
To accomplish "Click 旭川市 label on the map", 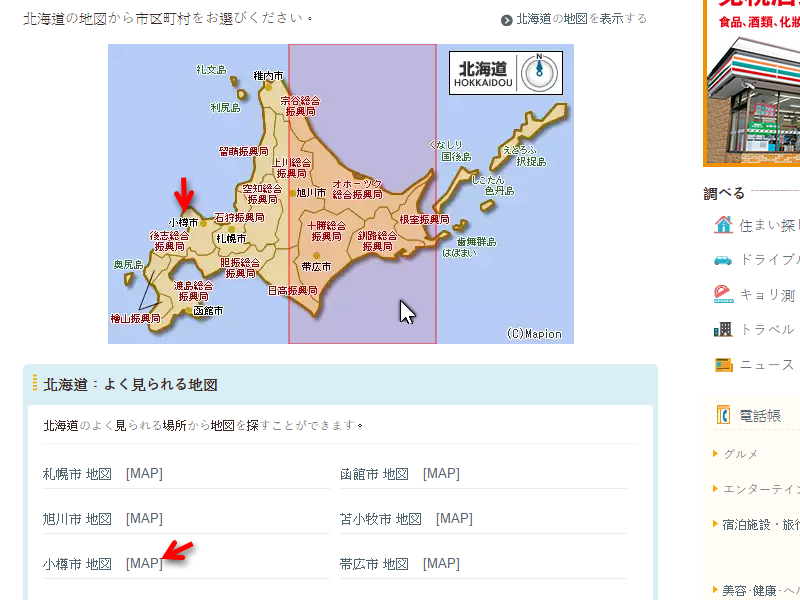I will coord(311,192).
